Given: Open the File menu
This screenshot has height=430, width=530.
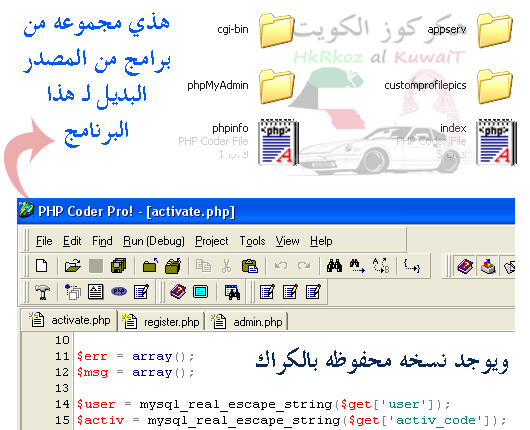Looking at the screenshot, I should pos(44,241).
